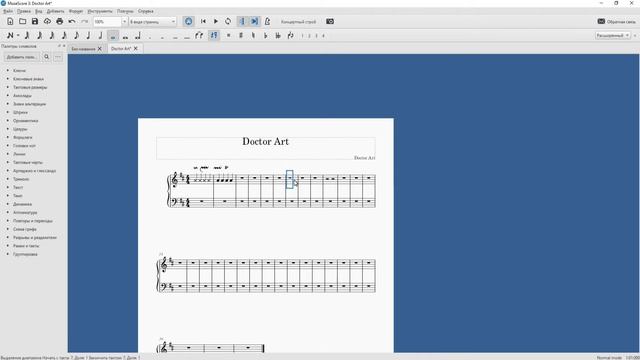640x360 pixels.
Task: Open the image capture camera tool
Action: [x=330, y=21]
